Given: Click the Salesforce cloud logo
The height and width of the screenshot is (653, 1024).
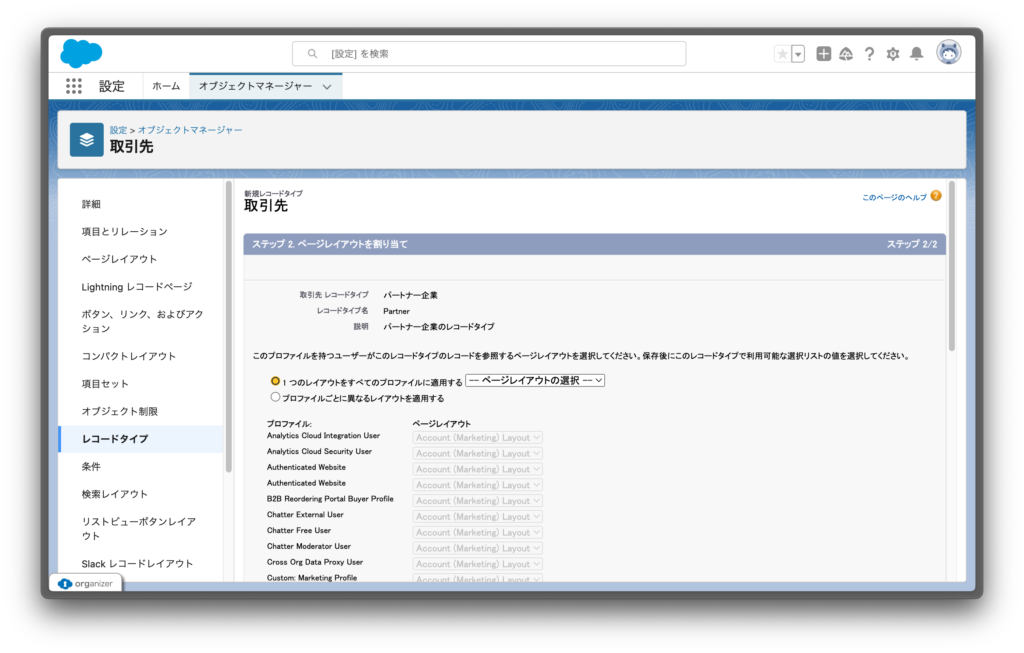Looking at the screenshot, I should point(81,53).
